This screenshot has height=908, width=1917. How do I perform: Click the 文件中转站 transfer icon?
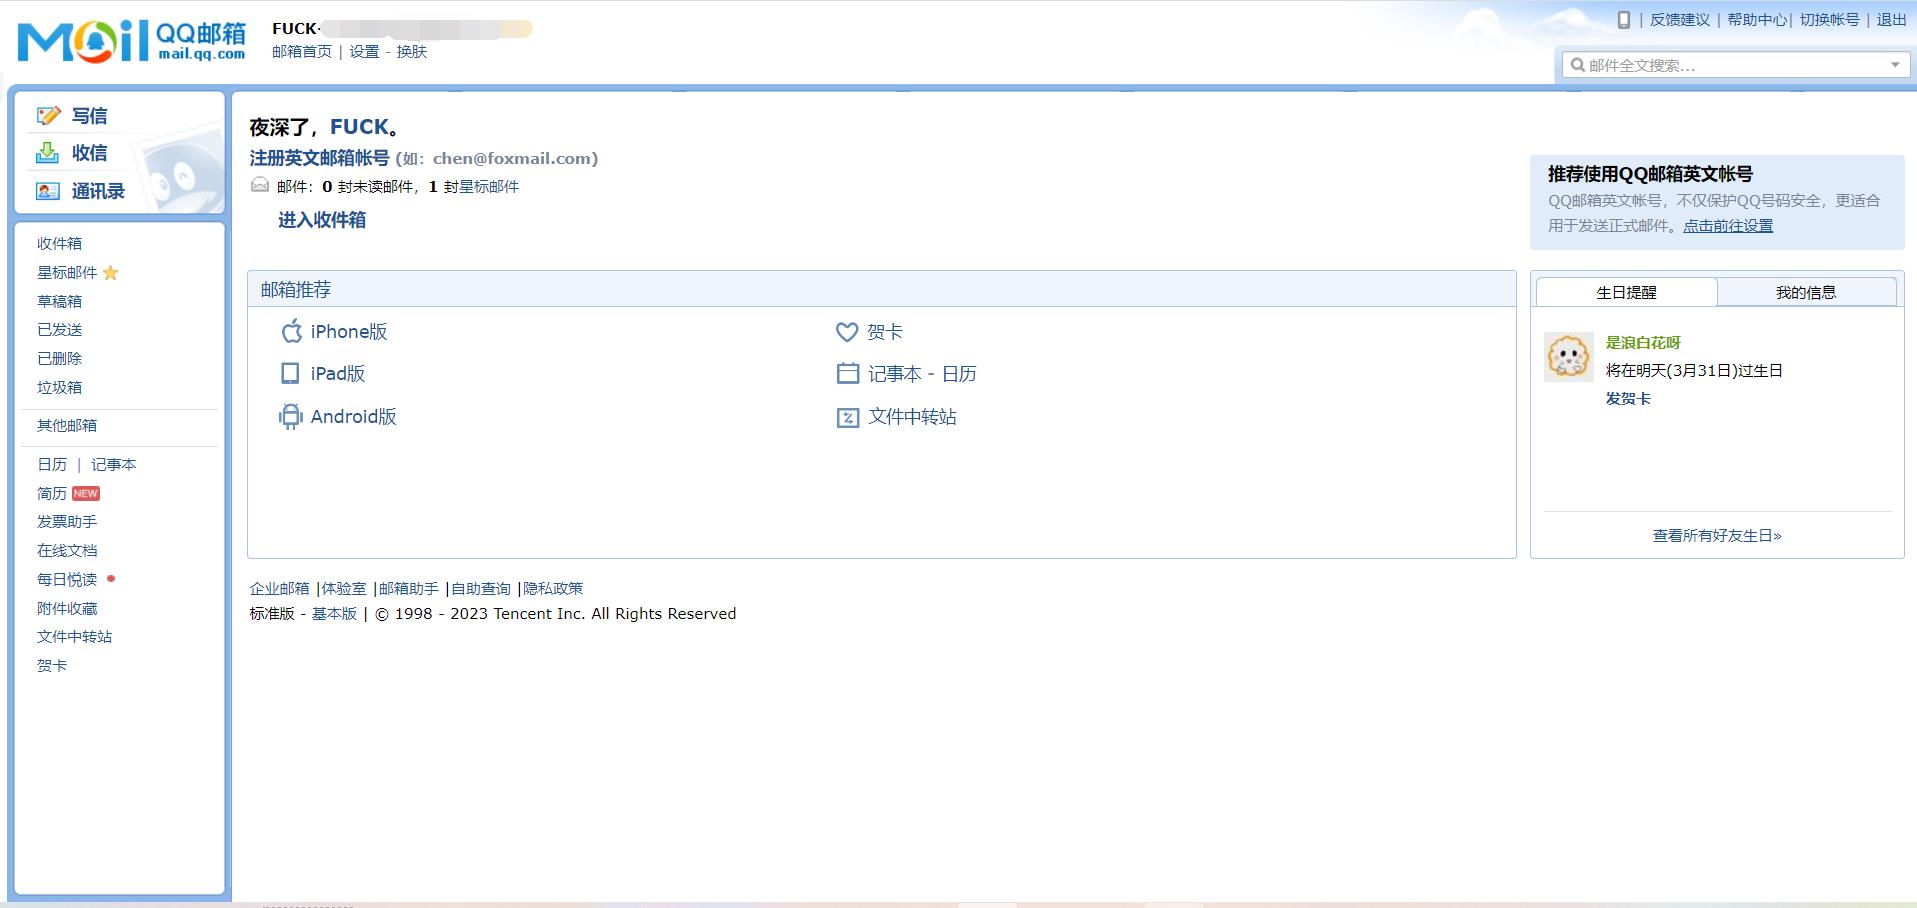point(847,417)
